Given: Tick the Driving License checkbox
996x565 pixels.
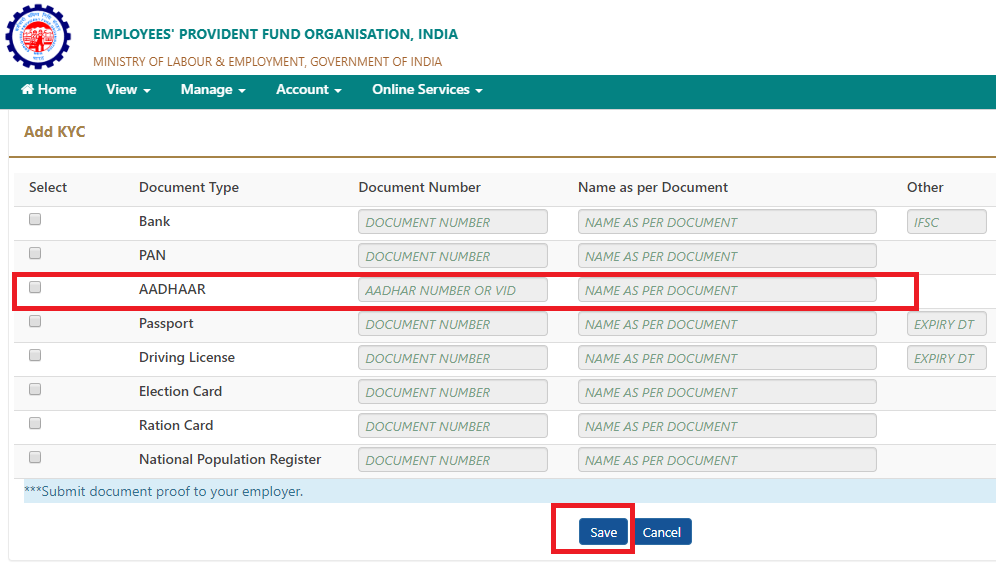Looking at the screenshot, I should 35,355.
